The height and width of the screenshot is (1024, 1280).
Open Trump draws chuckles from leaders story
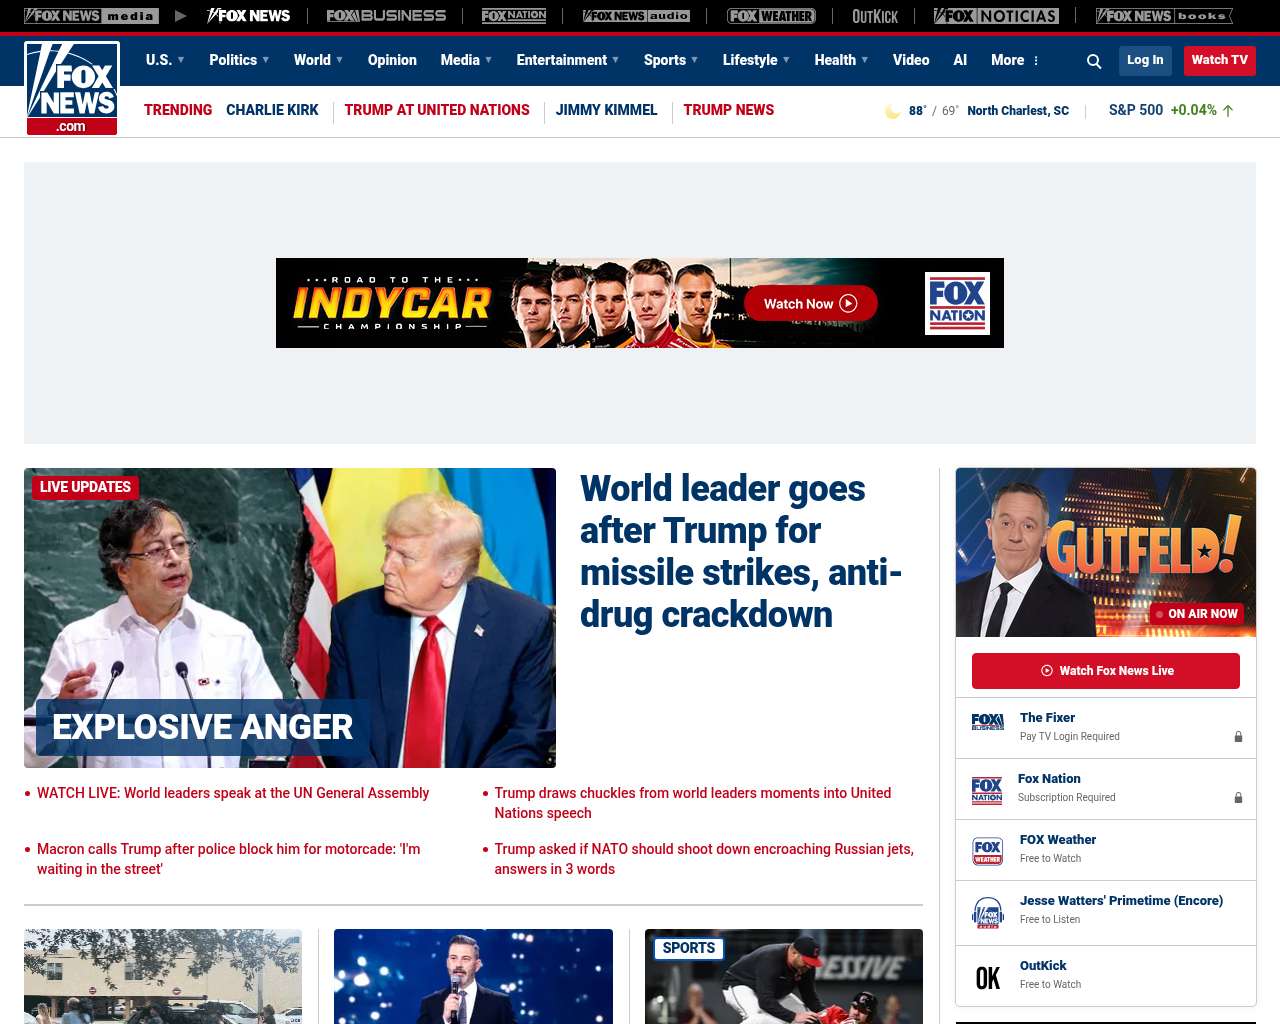pos(693,803)
